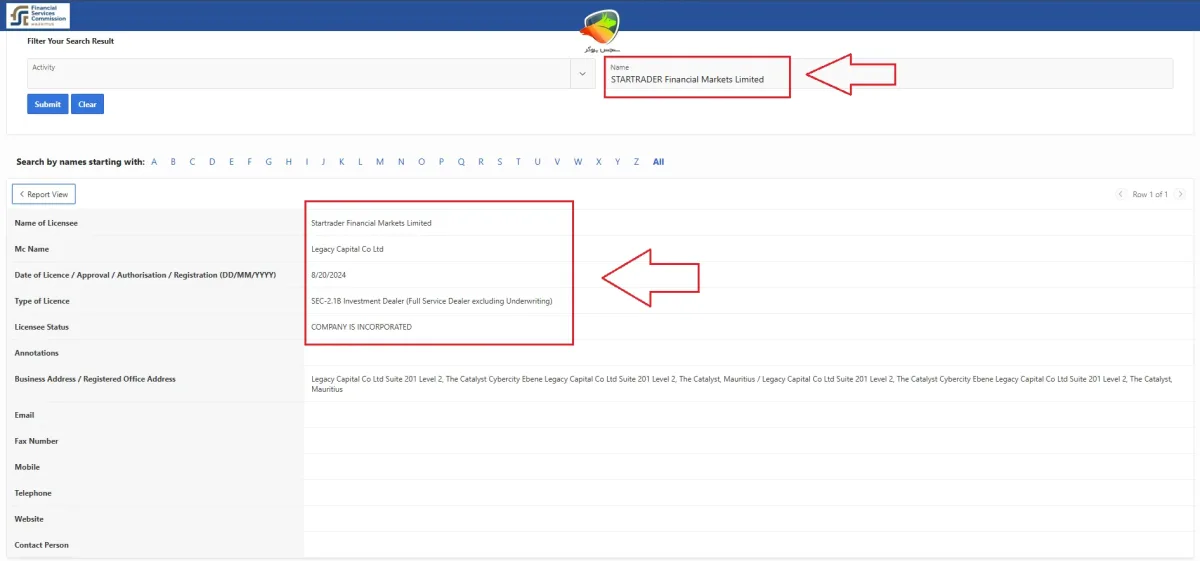Filter names starting with X

point(599,162)
